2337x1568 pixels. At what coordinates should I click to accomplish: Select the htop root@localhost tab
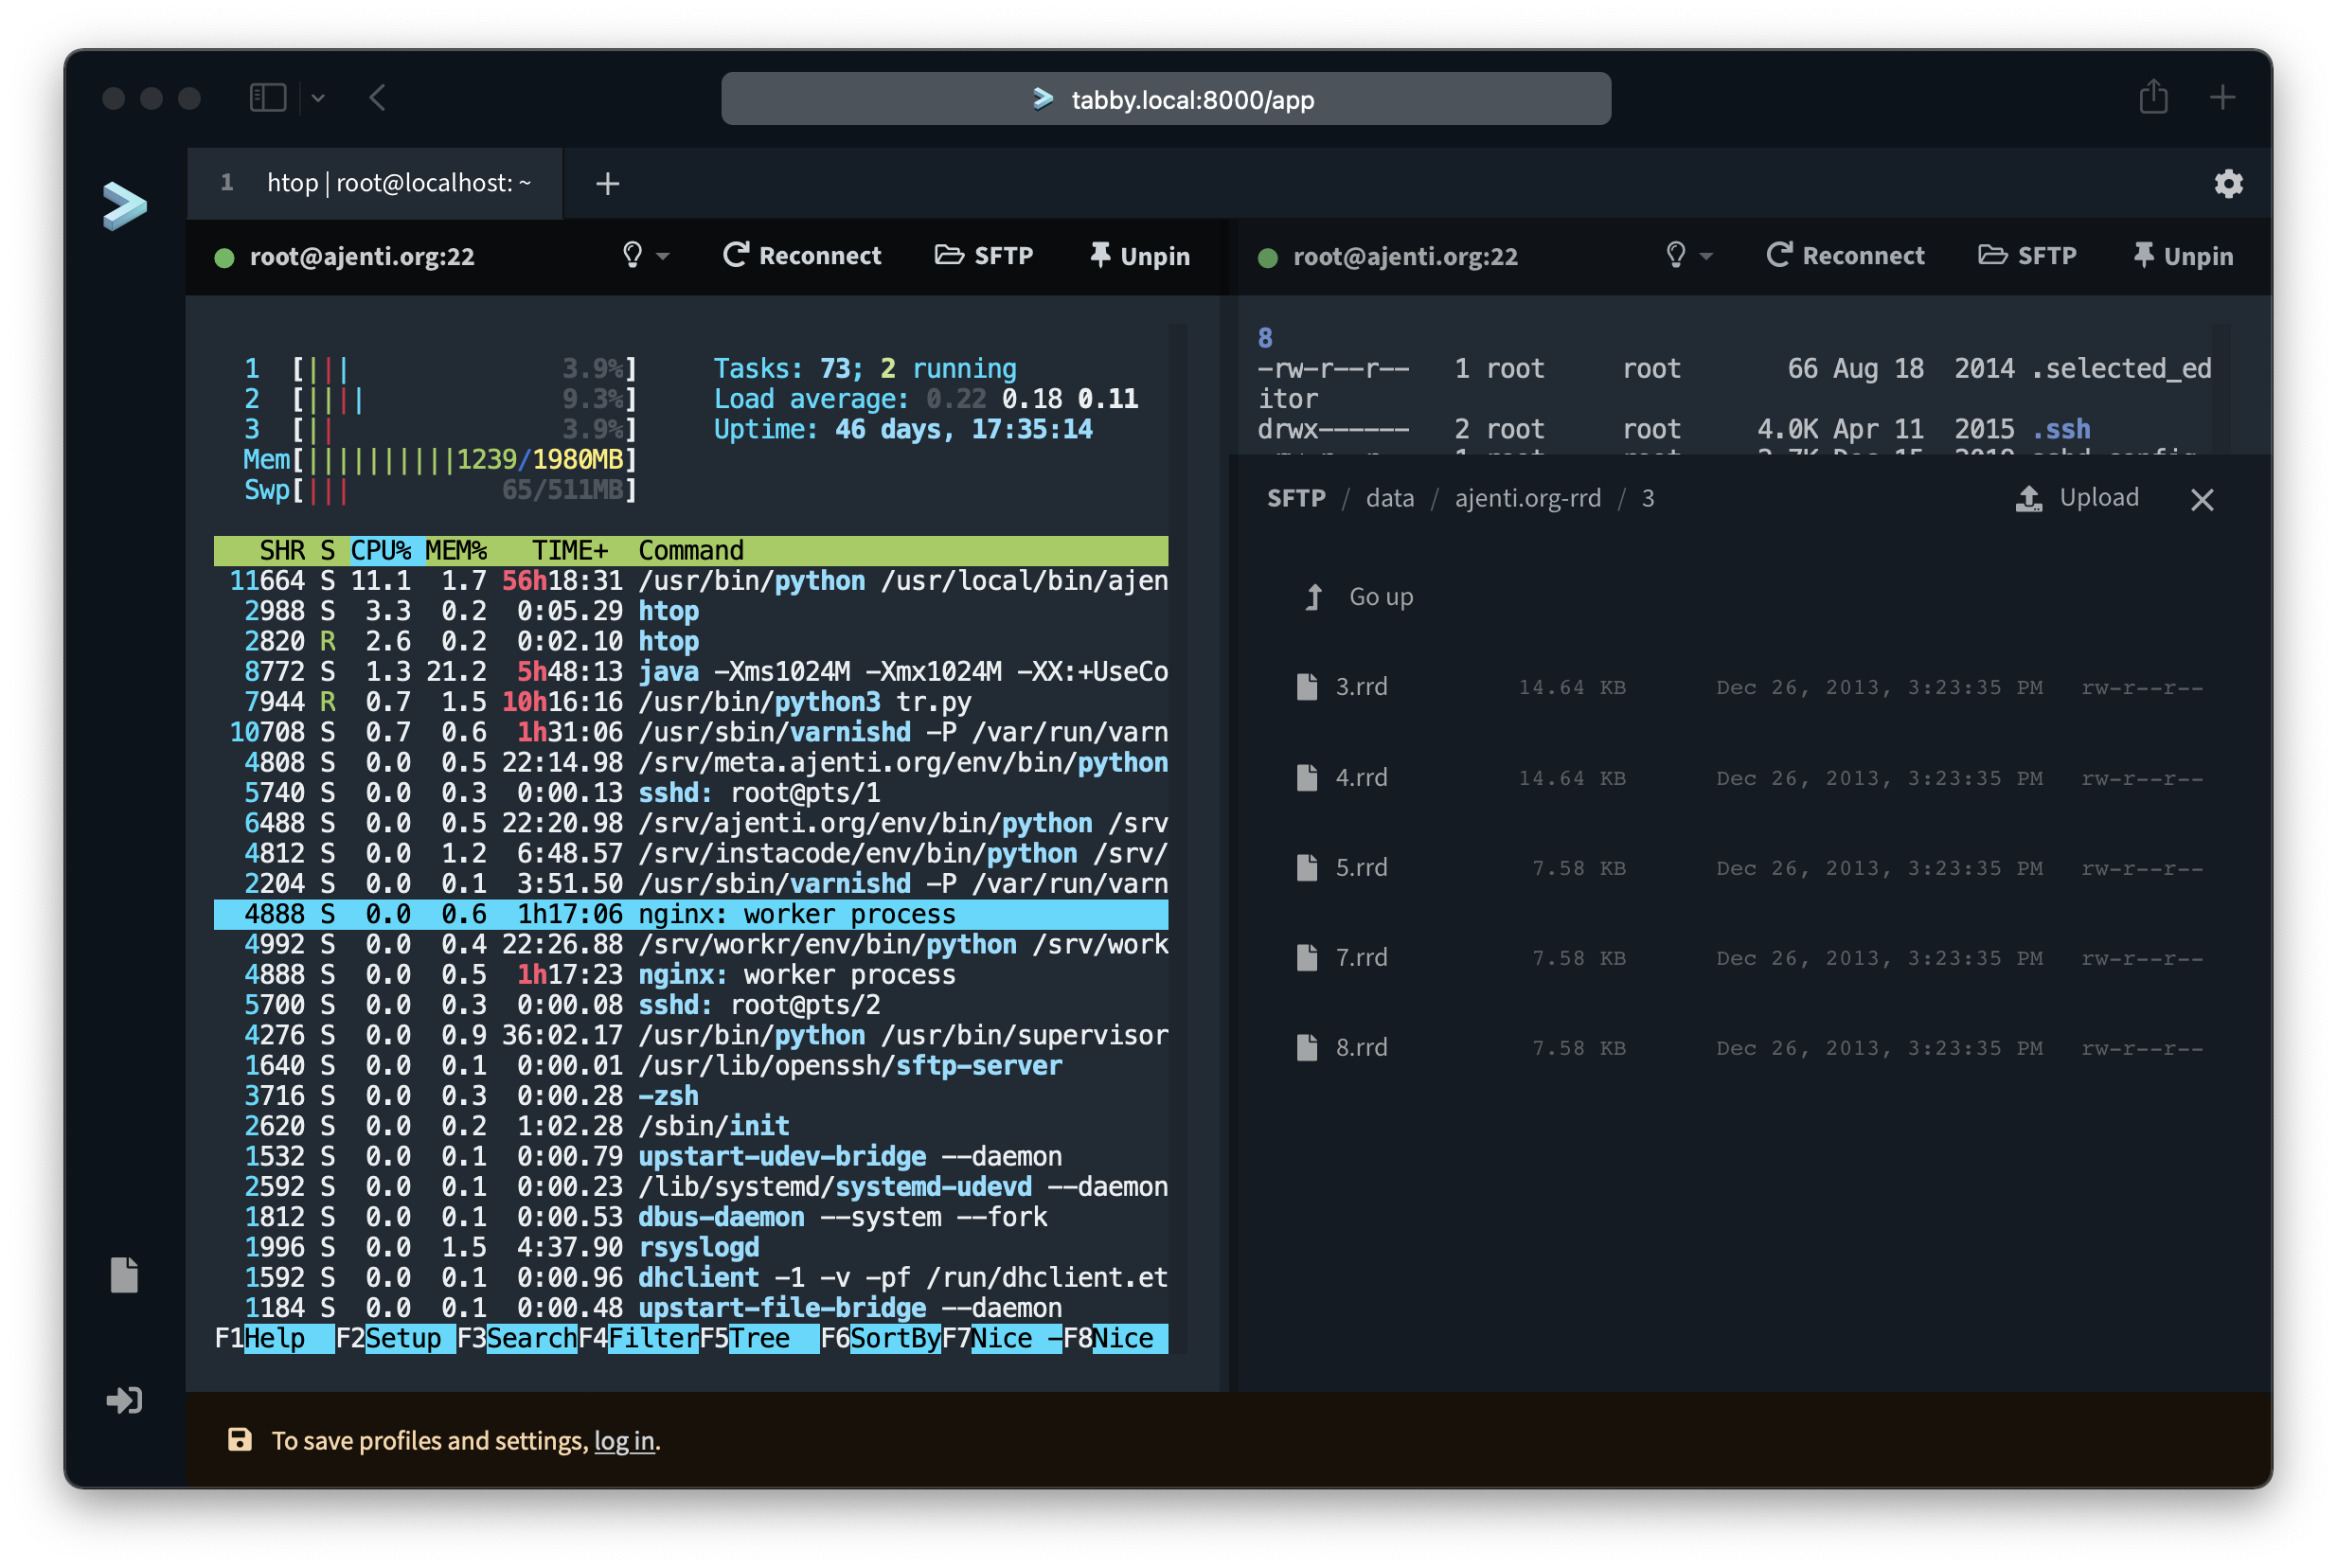(x=398, y=183)
